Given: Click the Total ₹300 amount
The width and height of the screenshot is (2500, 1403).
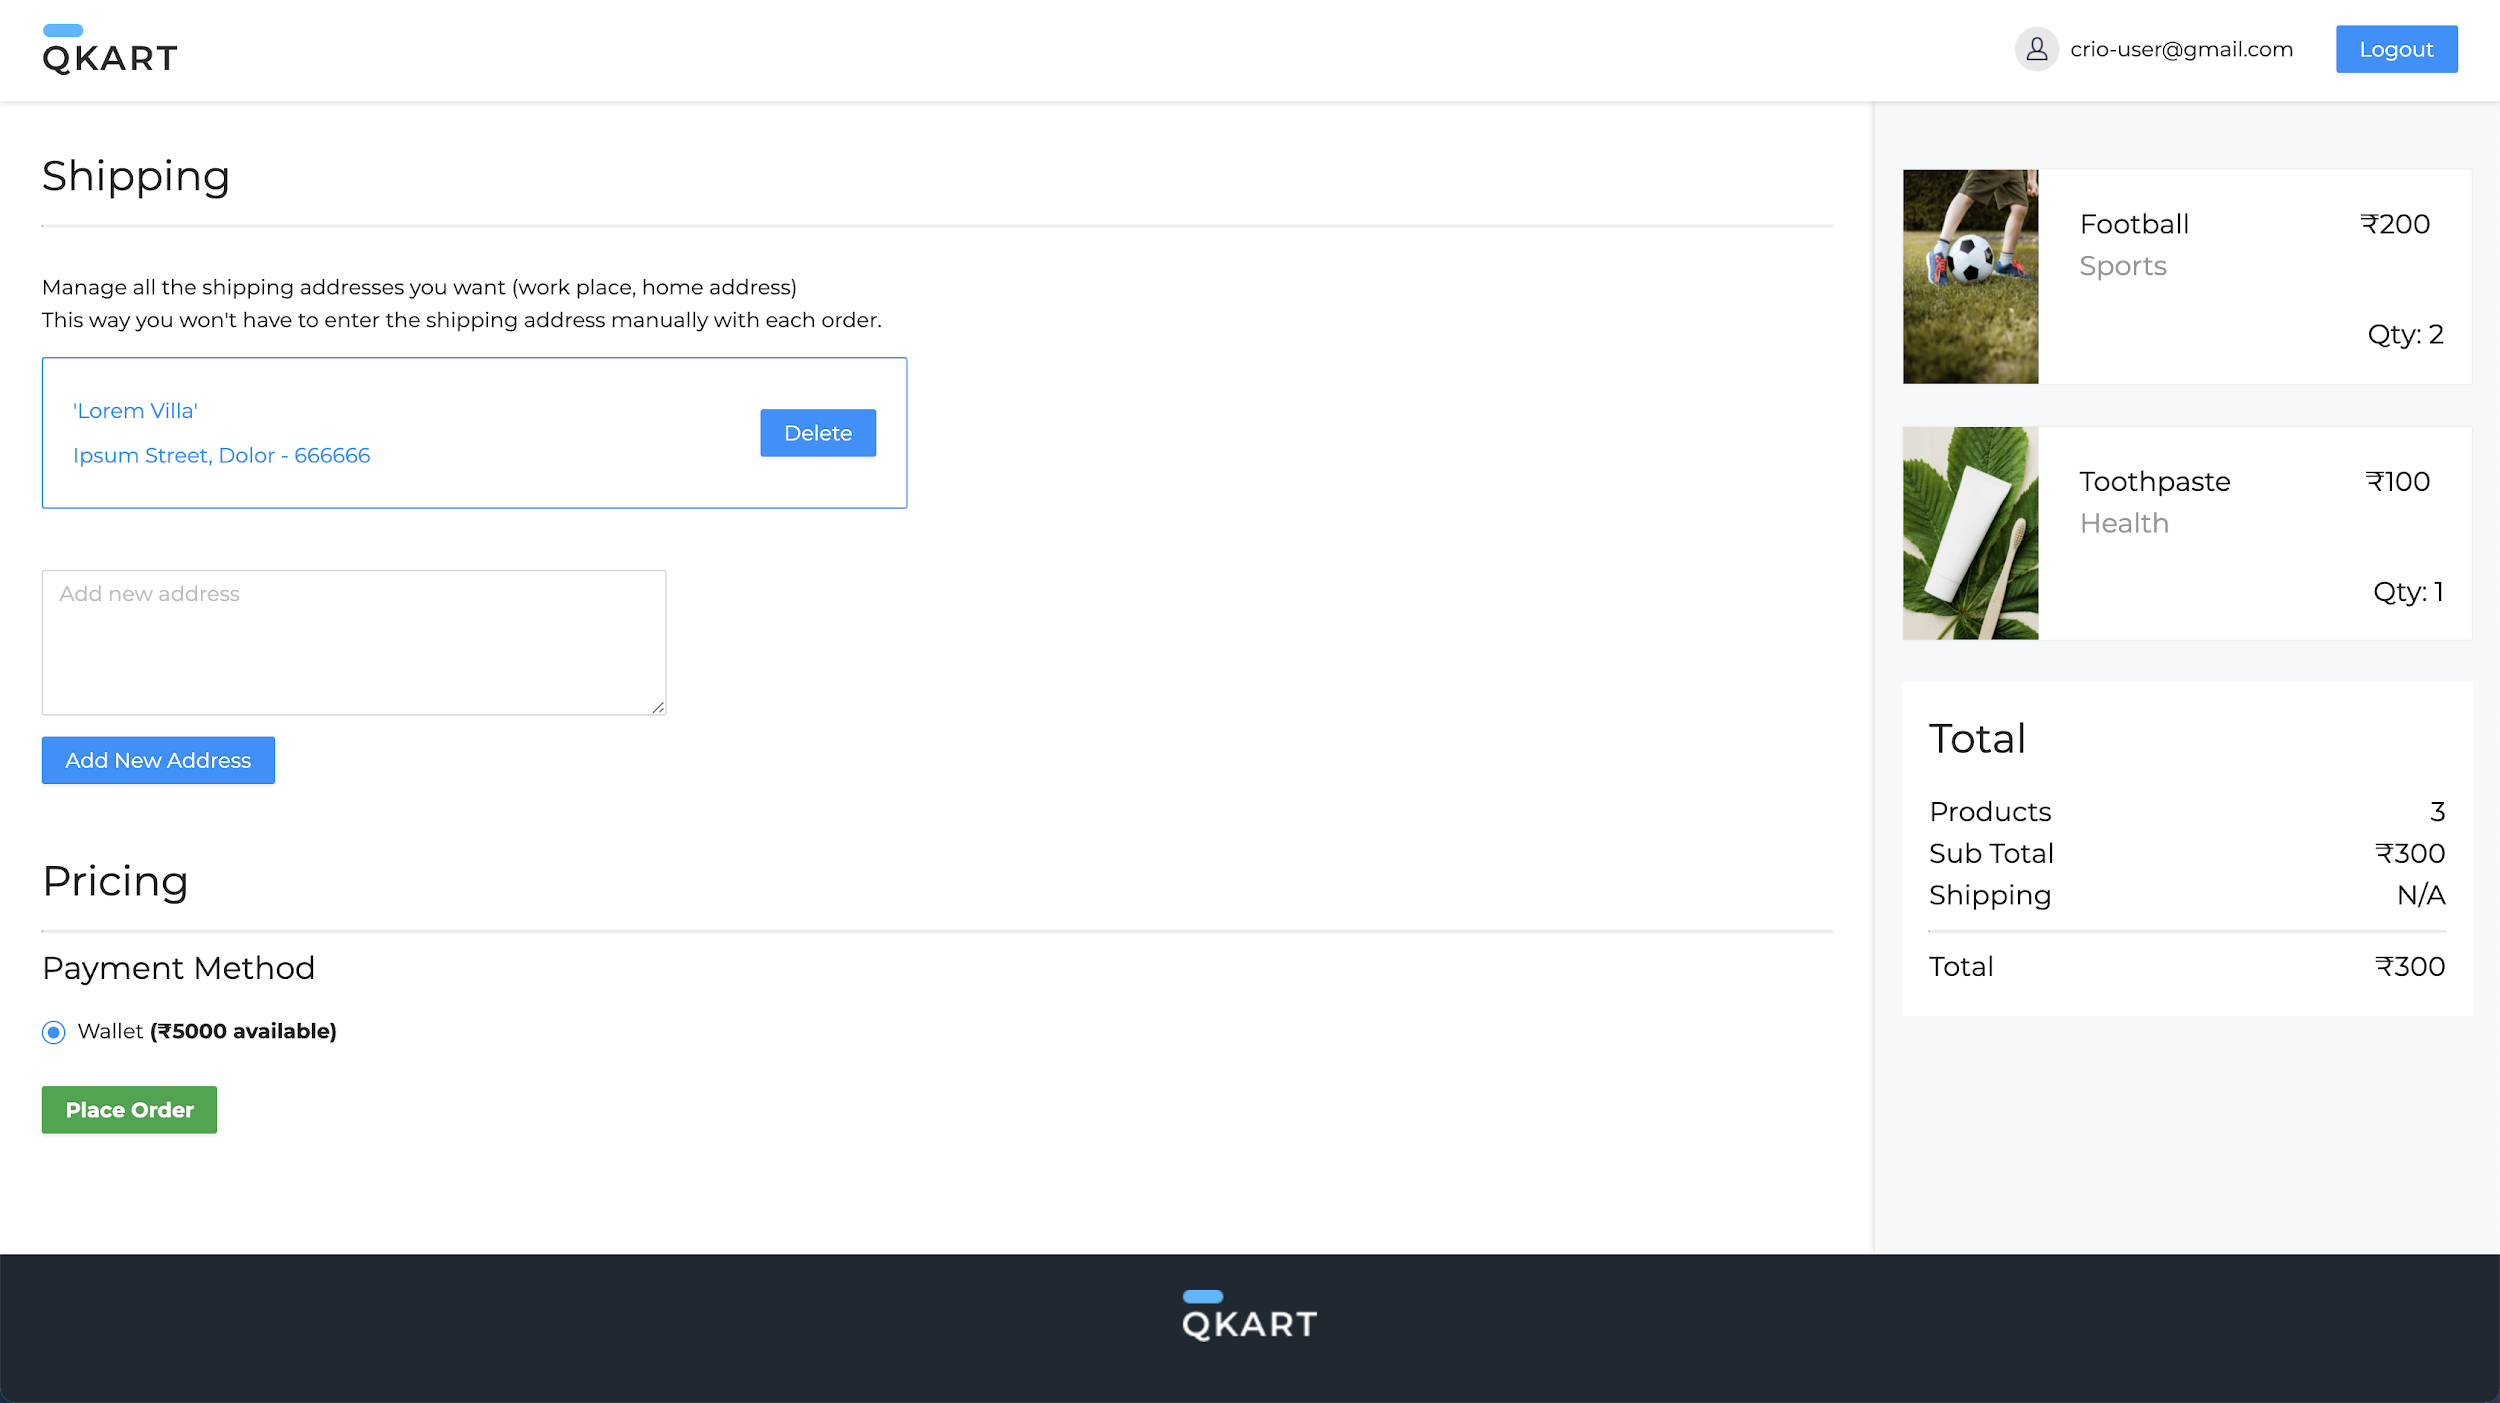Looking at the screenshot, I should click(x=2410, y=966).
